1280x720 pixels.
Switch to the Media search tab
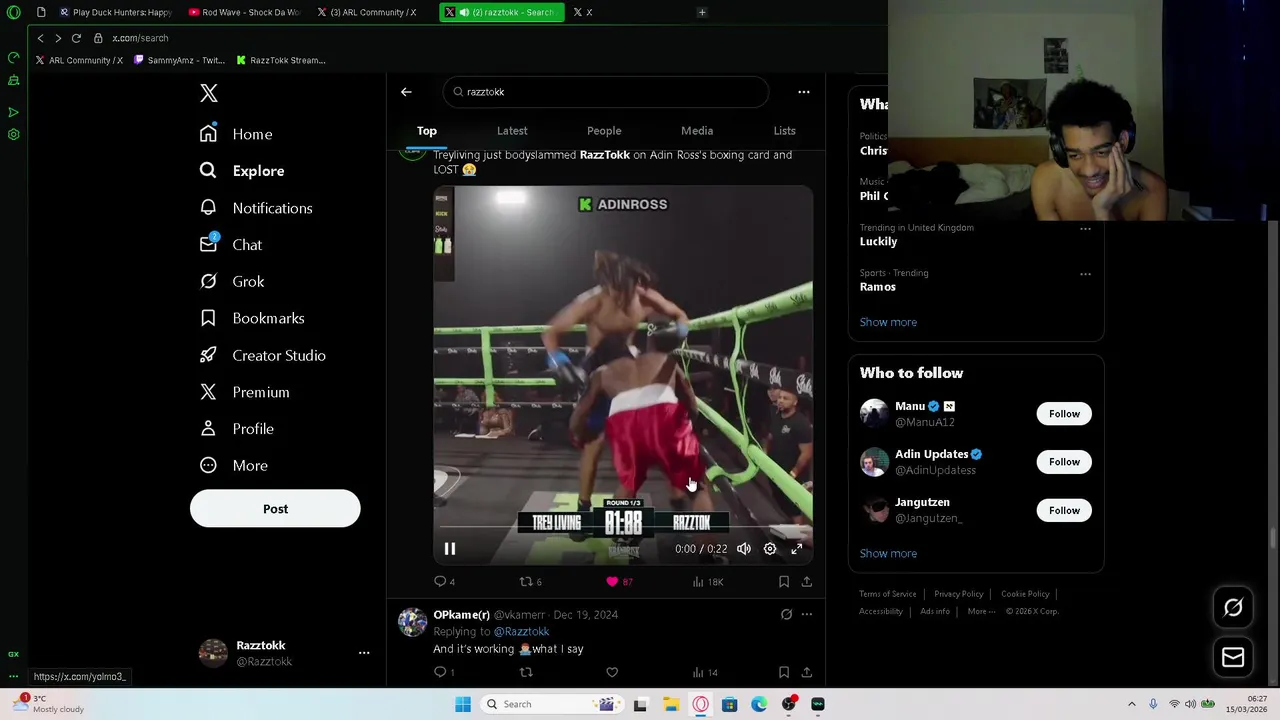pos(697,131)
